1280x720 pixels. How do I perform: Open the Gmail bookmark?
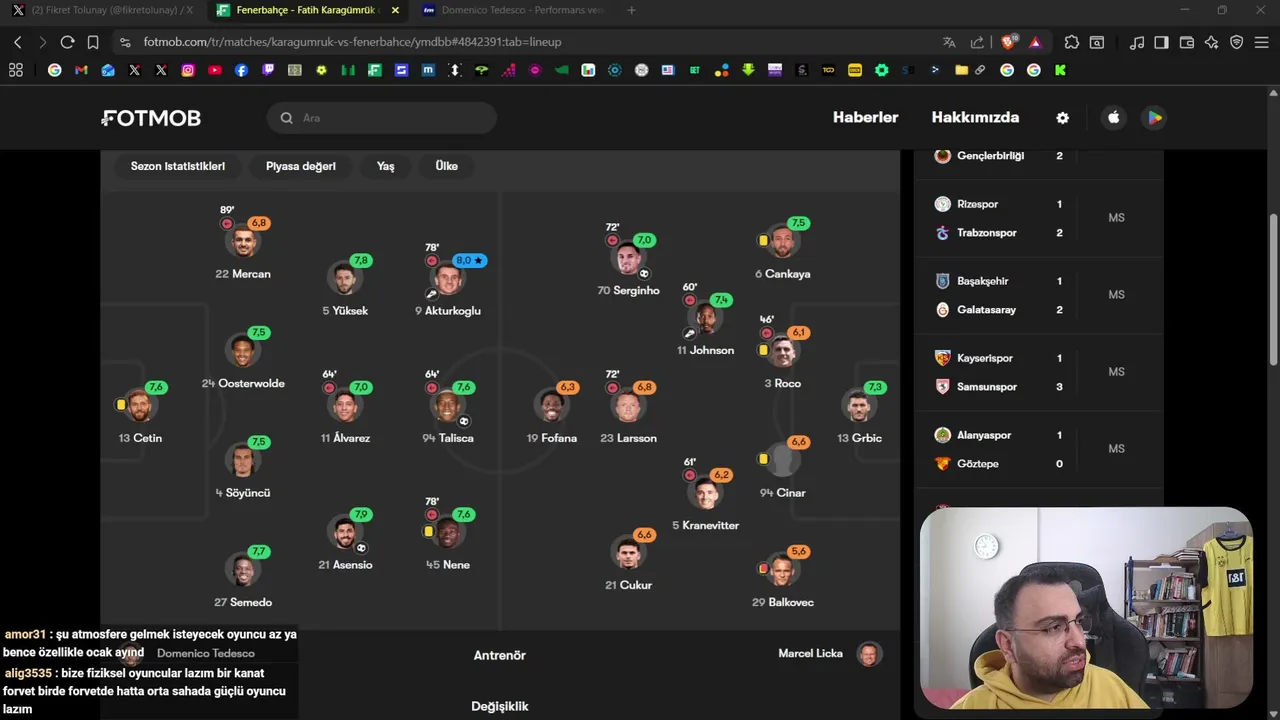point(81,70)
